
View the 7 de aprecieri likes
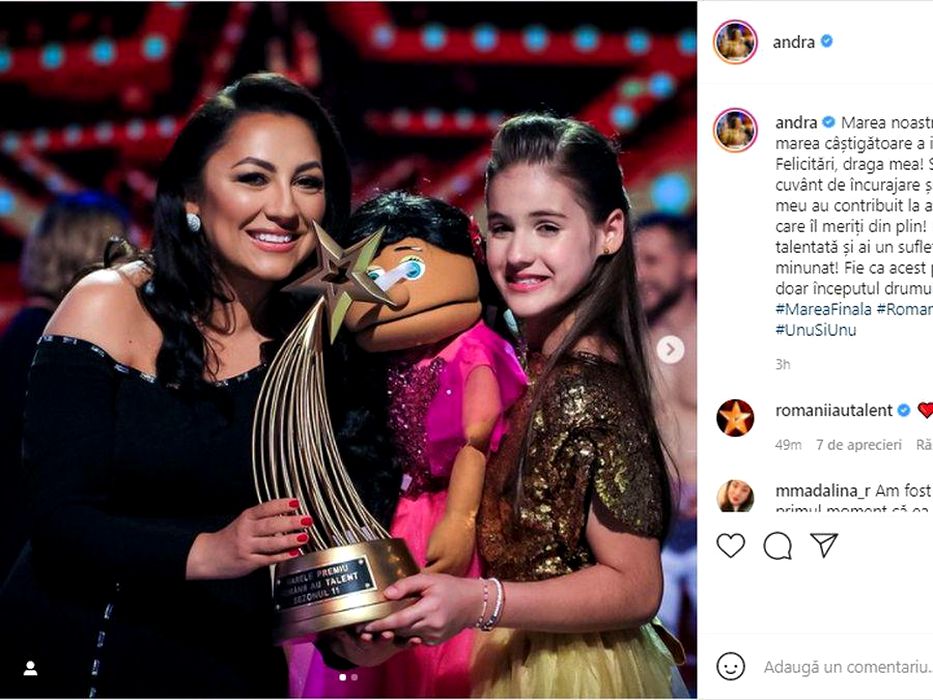tap(859, 445)
